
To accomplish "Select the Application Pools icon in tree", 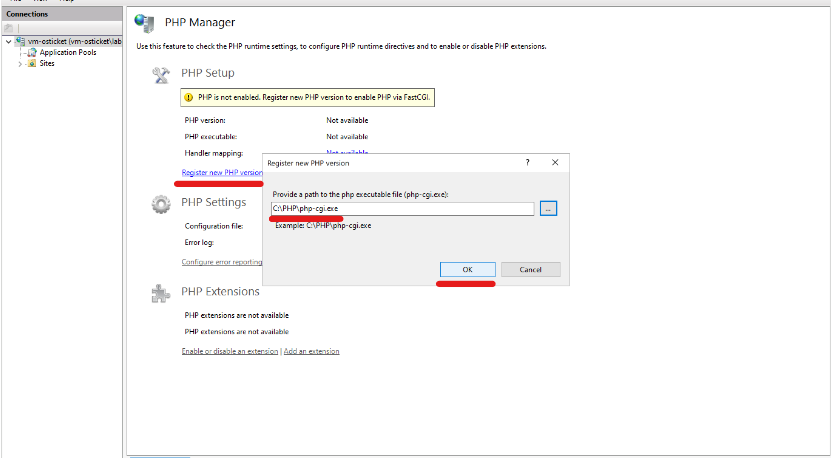I will (32, 52).
